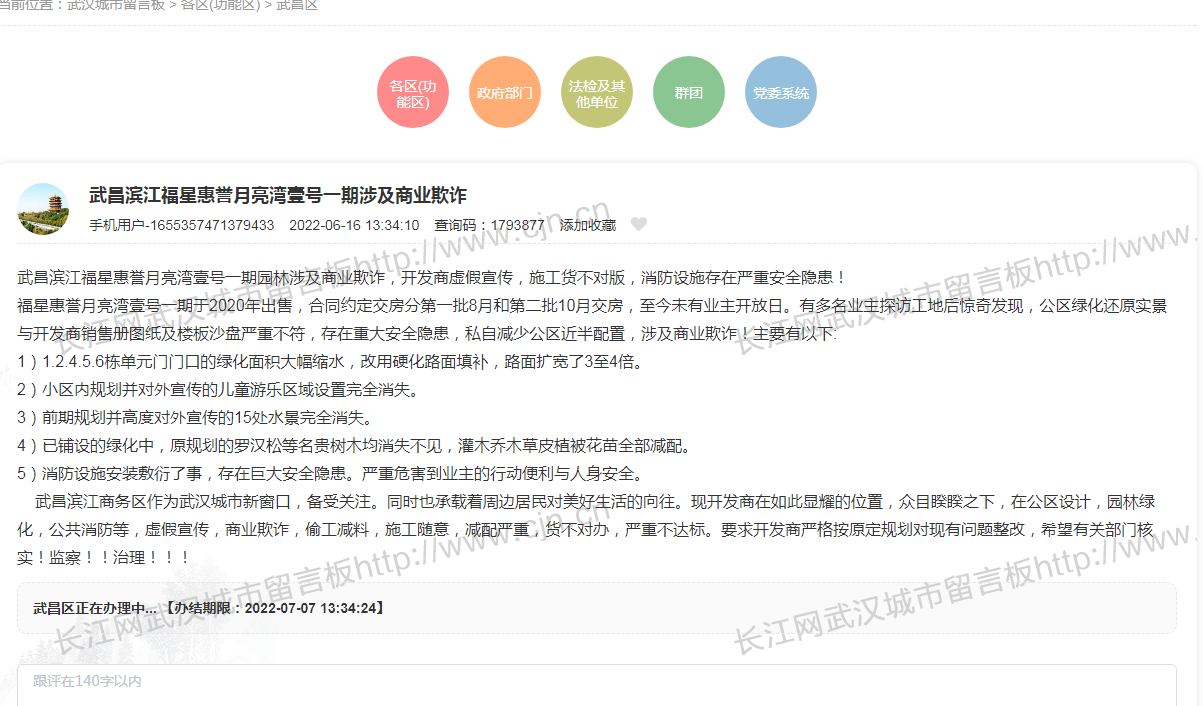Click 添加收藏 to bookmark this post

(x=588, y=225)
